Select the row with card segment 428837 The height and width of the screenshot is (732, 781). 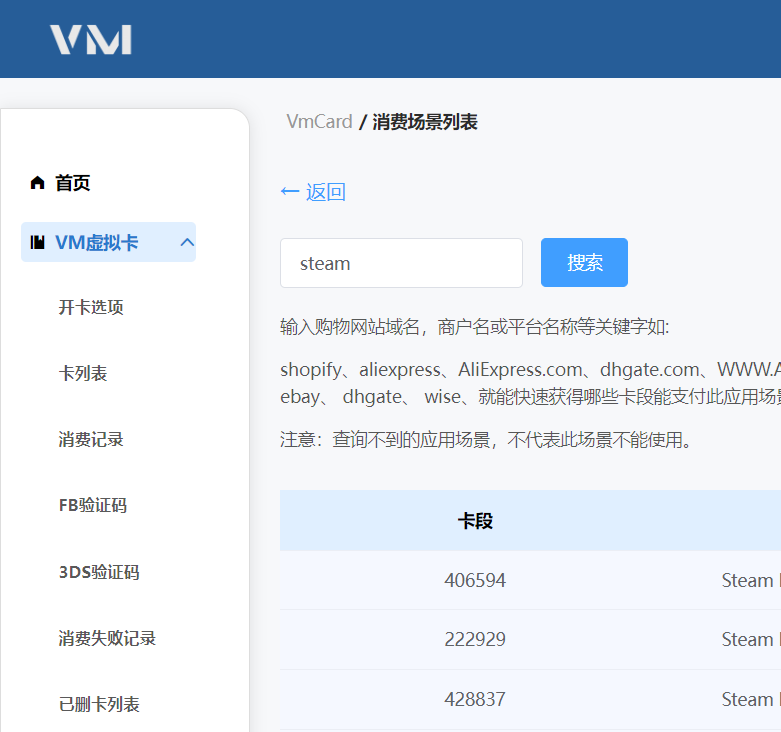[475, 699]
